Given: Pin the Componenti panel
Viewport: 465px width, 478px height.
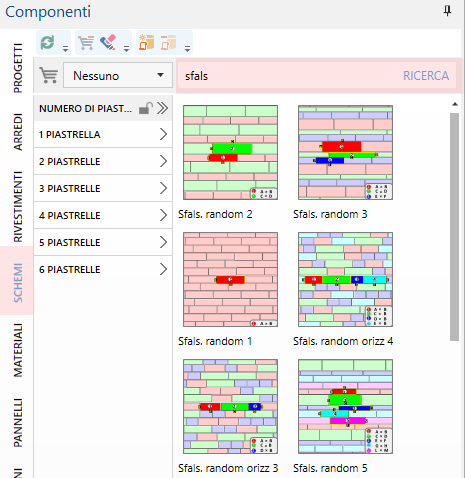Looking at the screenshot, I should [x=447, y=12].
